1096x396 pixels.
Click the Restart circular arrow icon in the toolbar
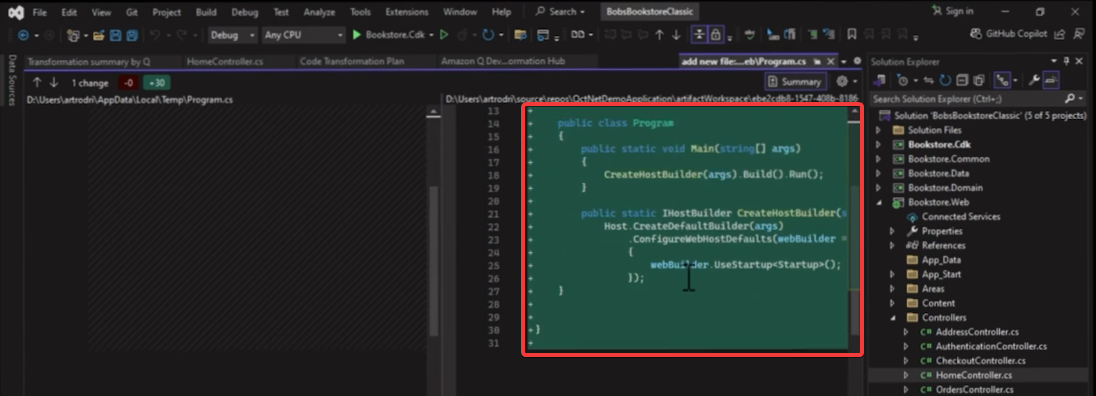488,35
